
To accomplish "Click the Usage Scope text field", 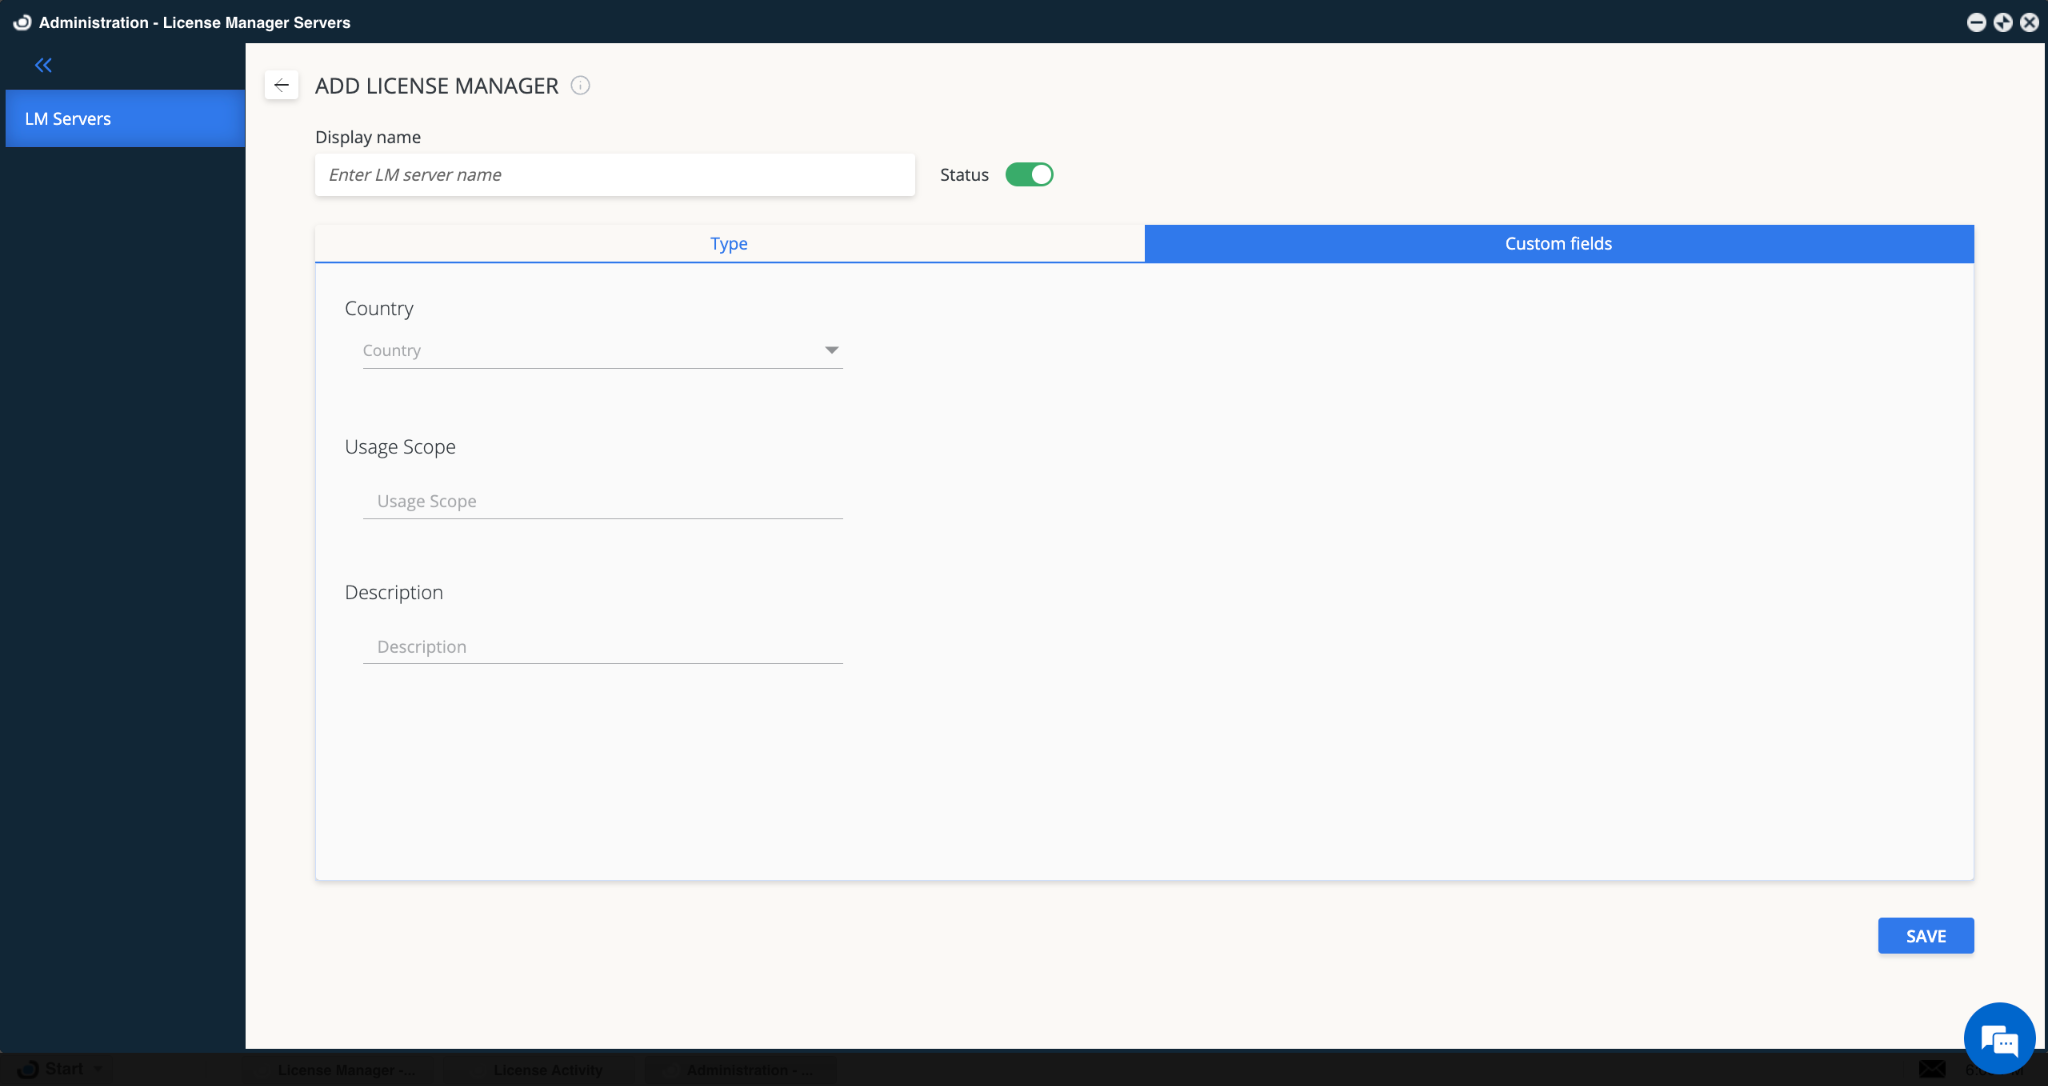I will pyautogui.click(x=602, y=501).
